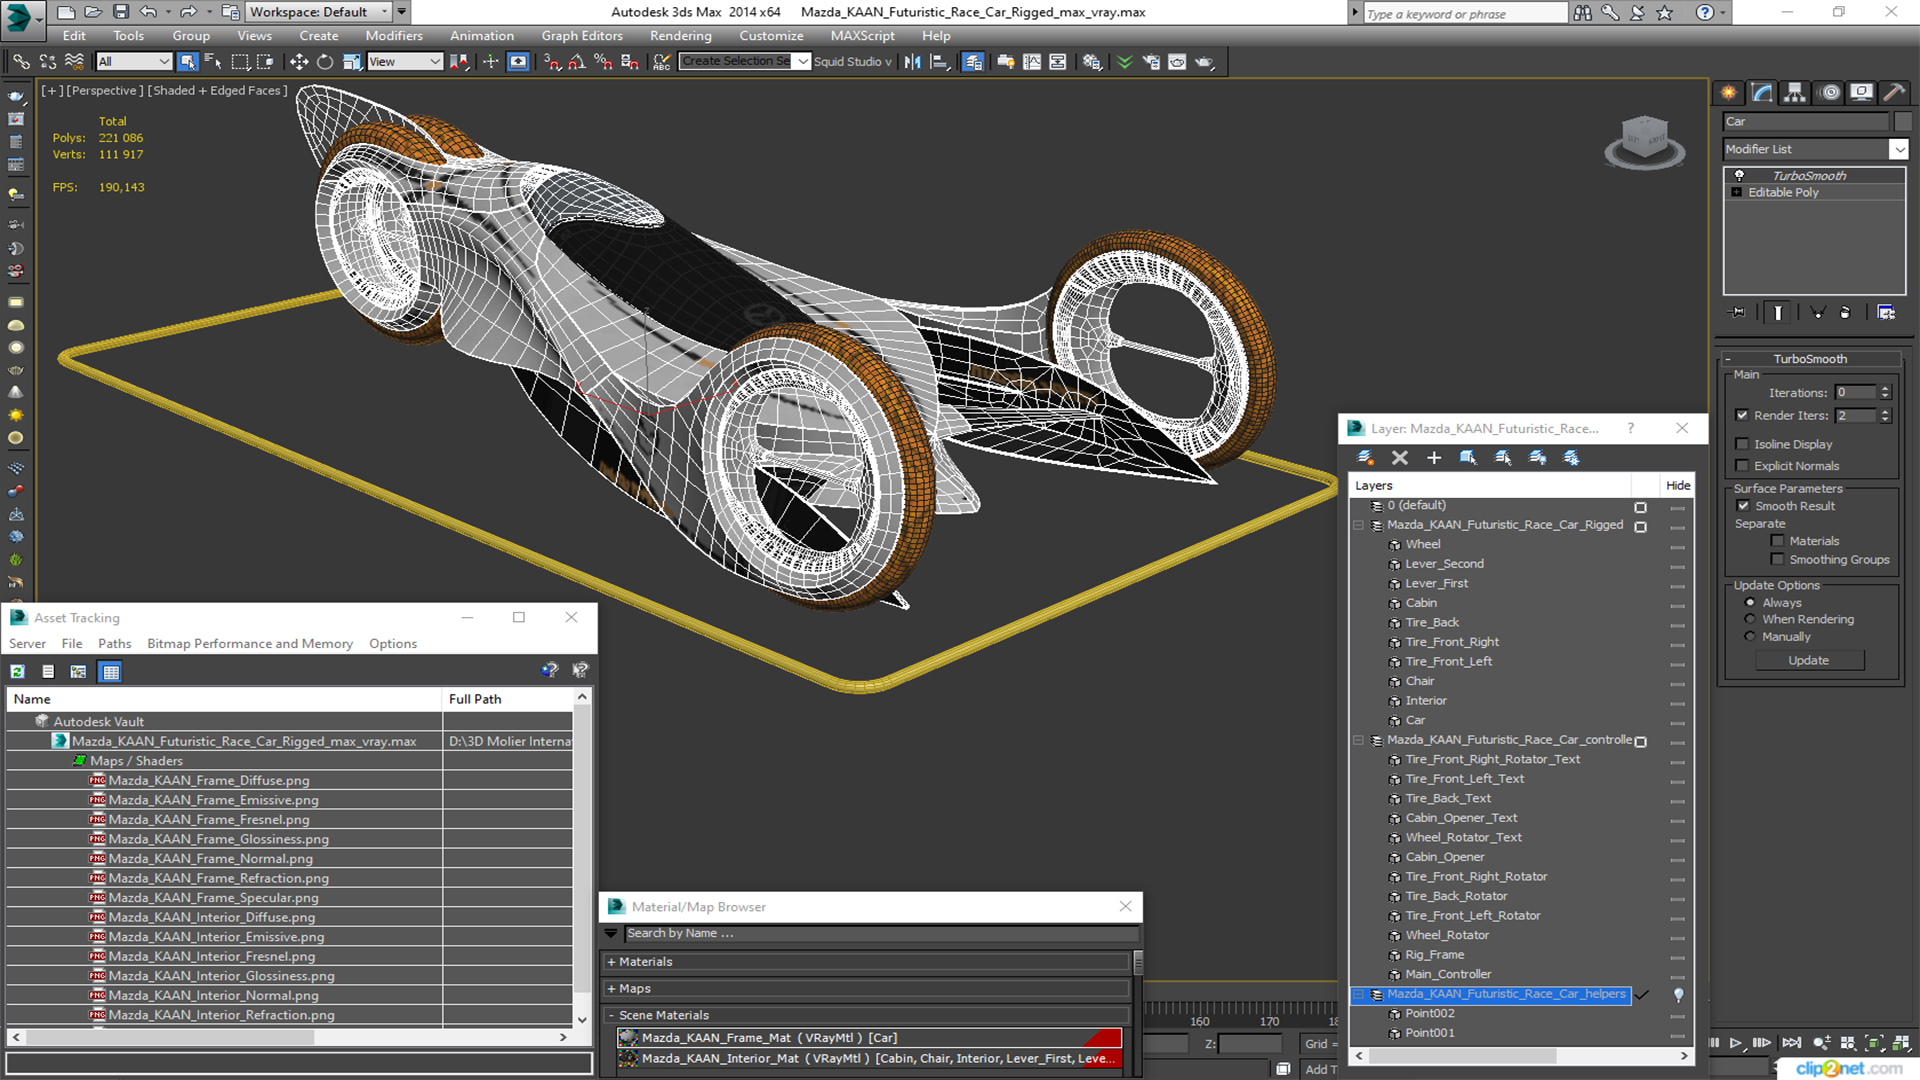Open the Paths menu in Asset Tracking
The height and width of the screenshot is (1080, 1920).
coord(114,644)
